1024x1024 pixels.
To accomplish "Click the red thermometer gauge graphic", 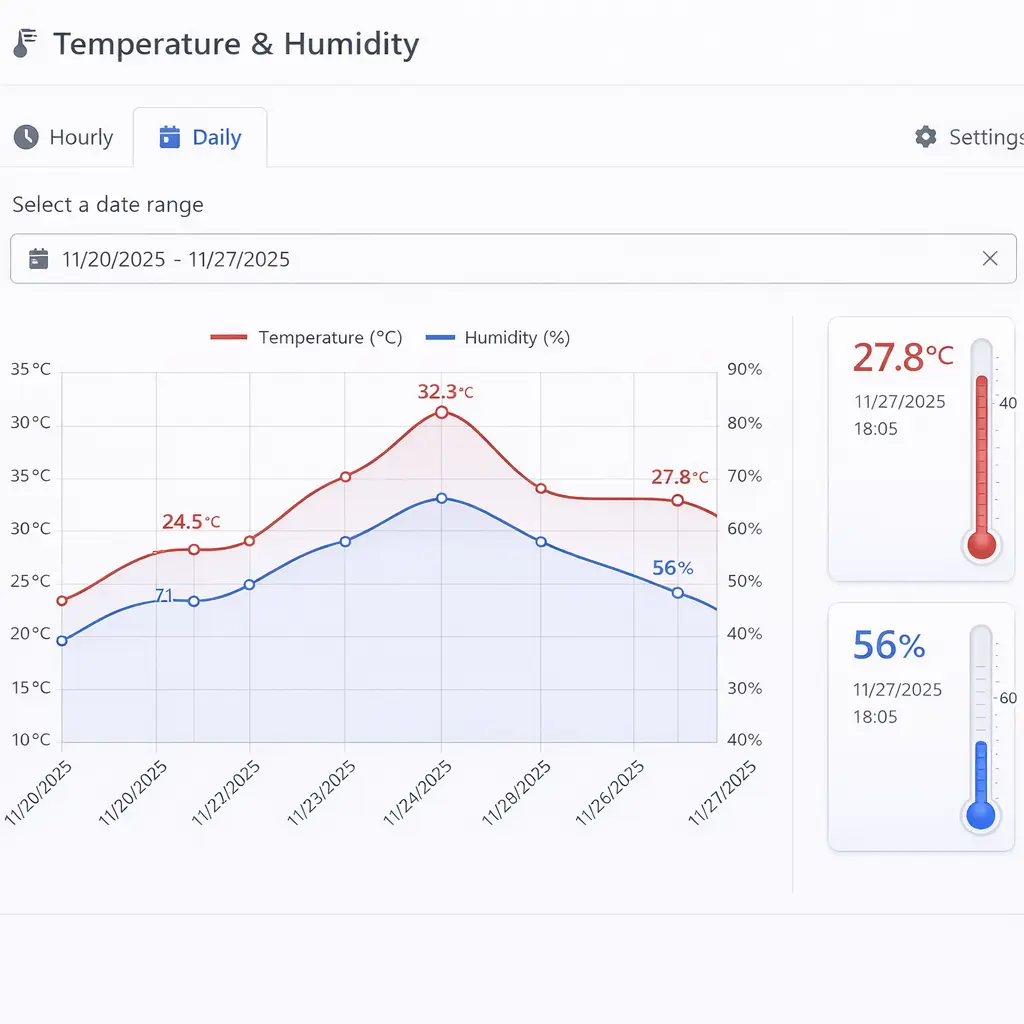I will click(x=981, y=450).
